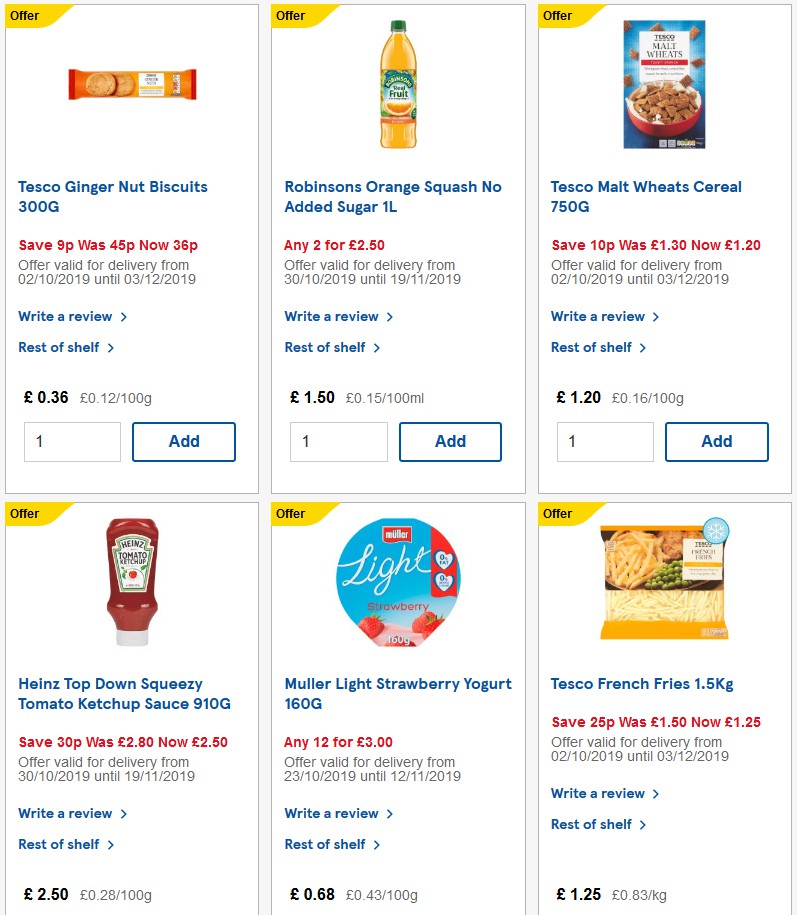797x915 pixels.
Task: Click the Muller Light Strawberry Yogurt product image
Action: (x=398, y=579)
